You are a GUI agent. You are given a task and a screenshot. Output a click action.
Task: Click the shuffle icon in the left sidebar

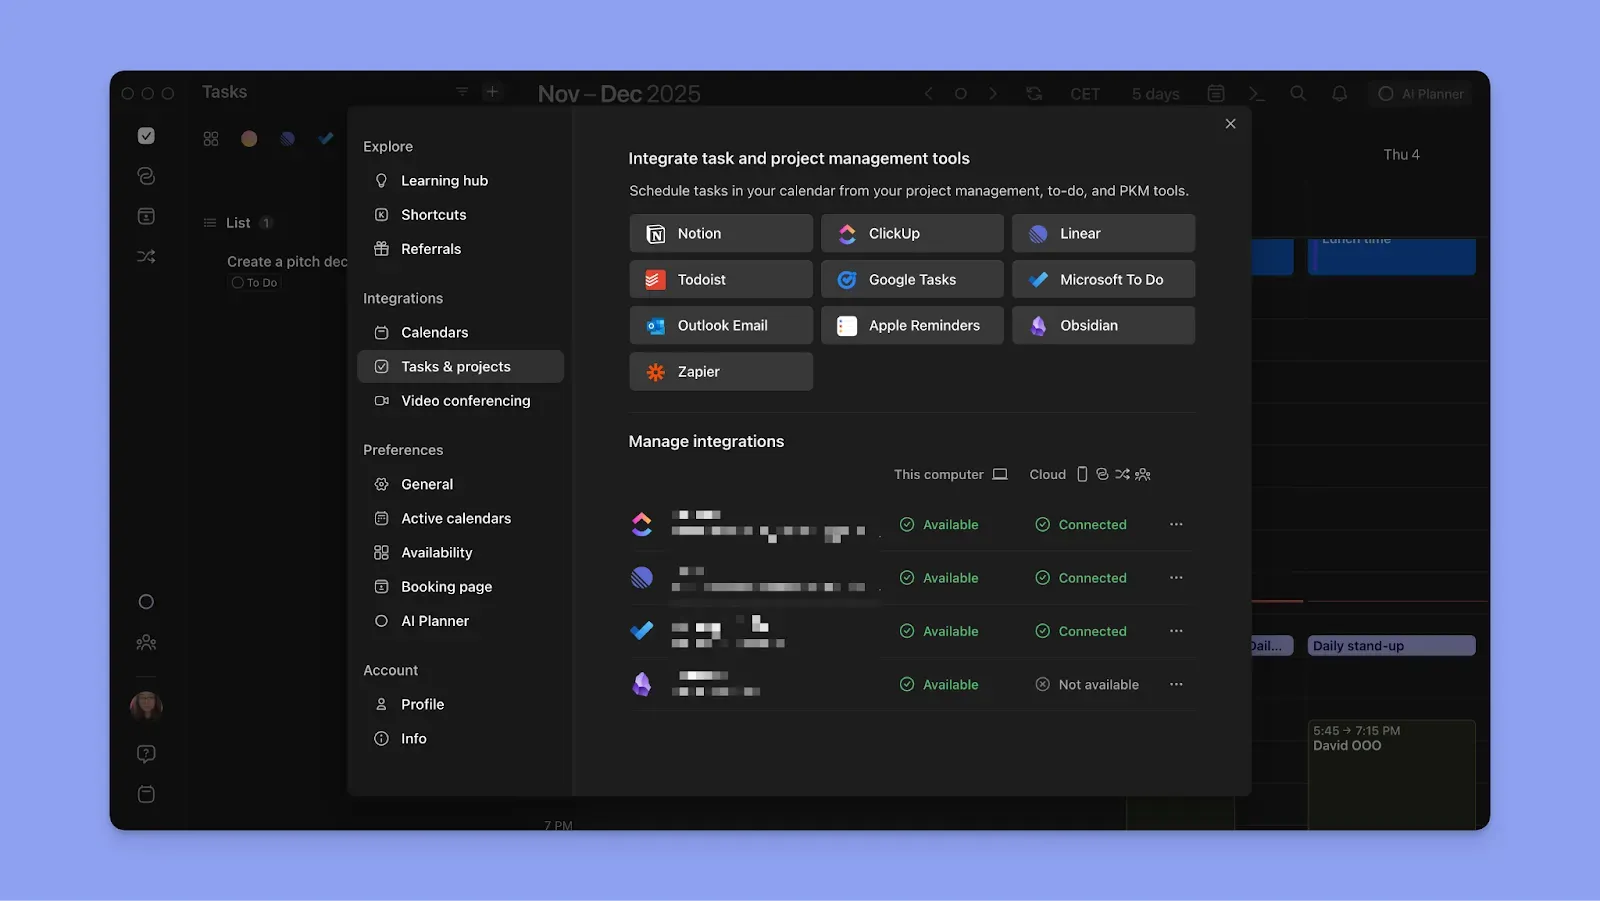point(146,256)
